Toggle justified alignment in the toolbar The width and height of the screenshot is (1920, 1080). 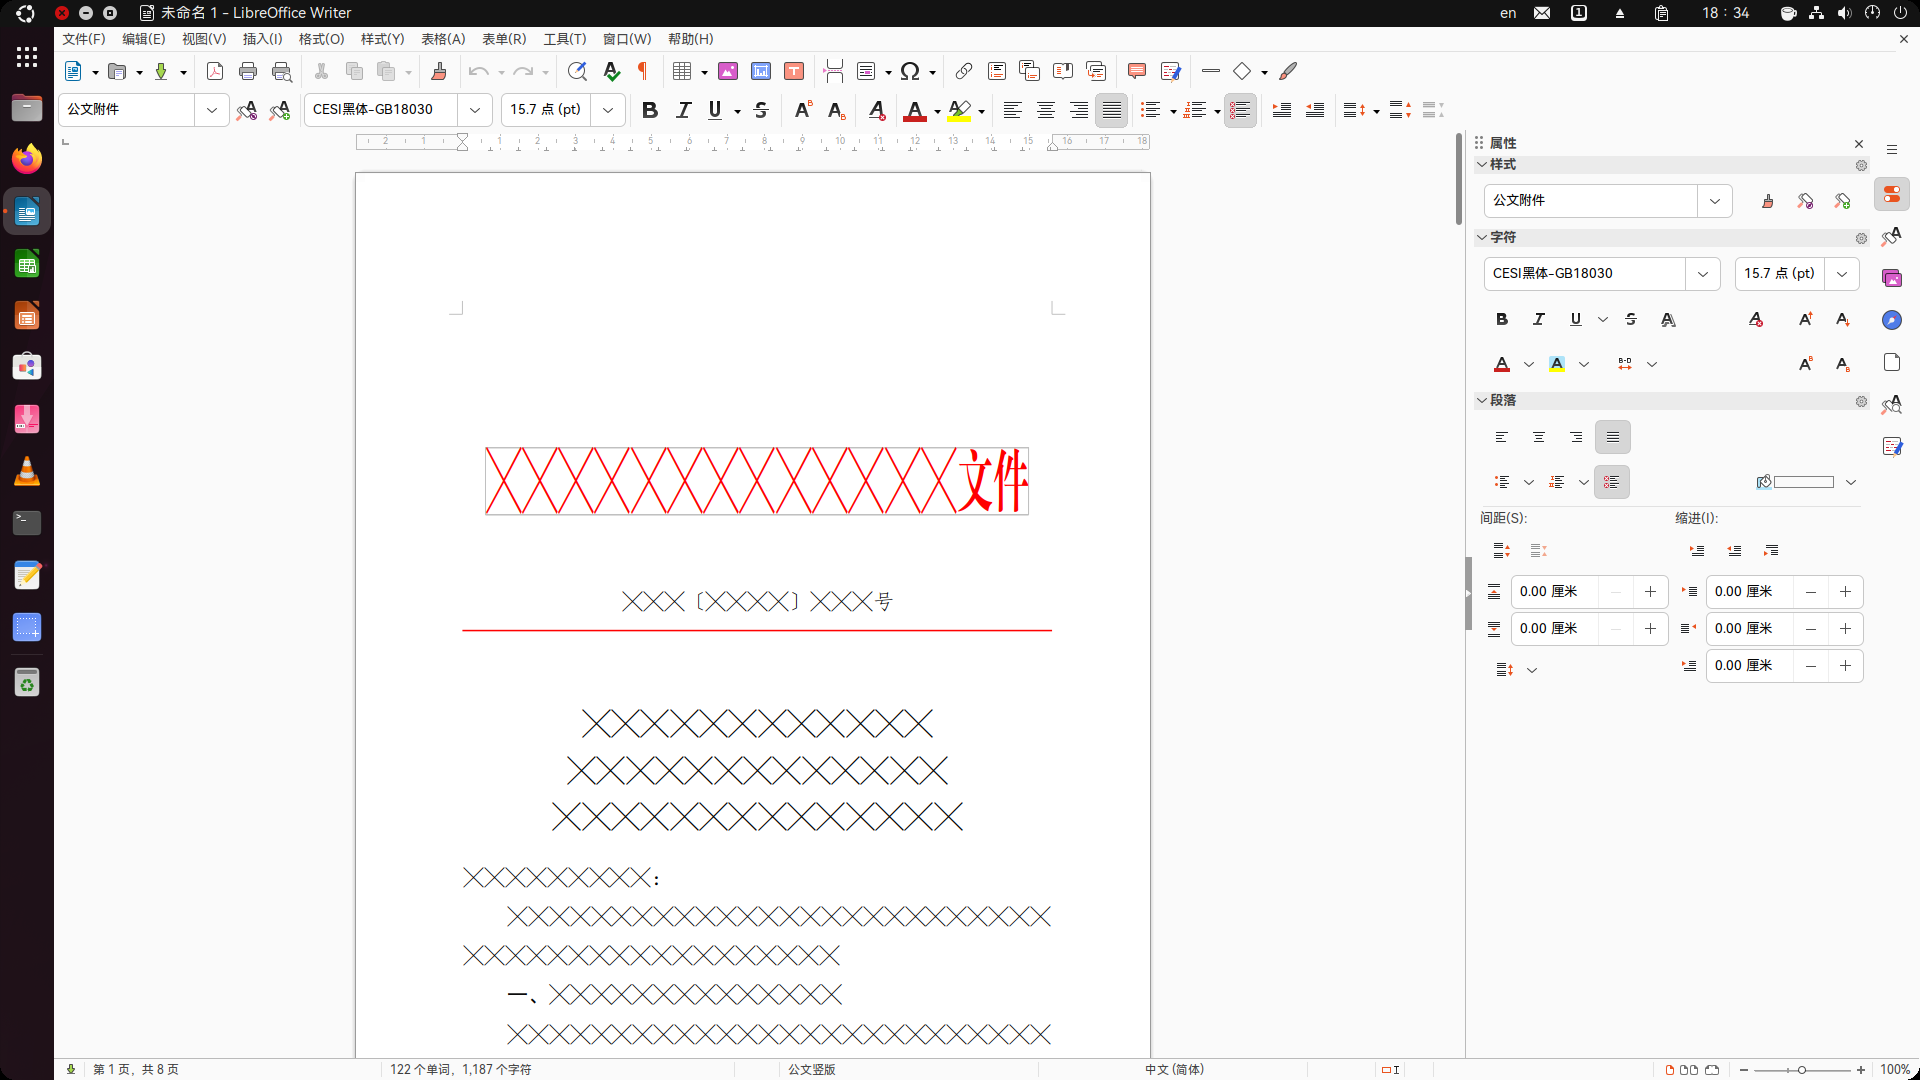point(1112,110)
